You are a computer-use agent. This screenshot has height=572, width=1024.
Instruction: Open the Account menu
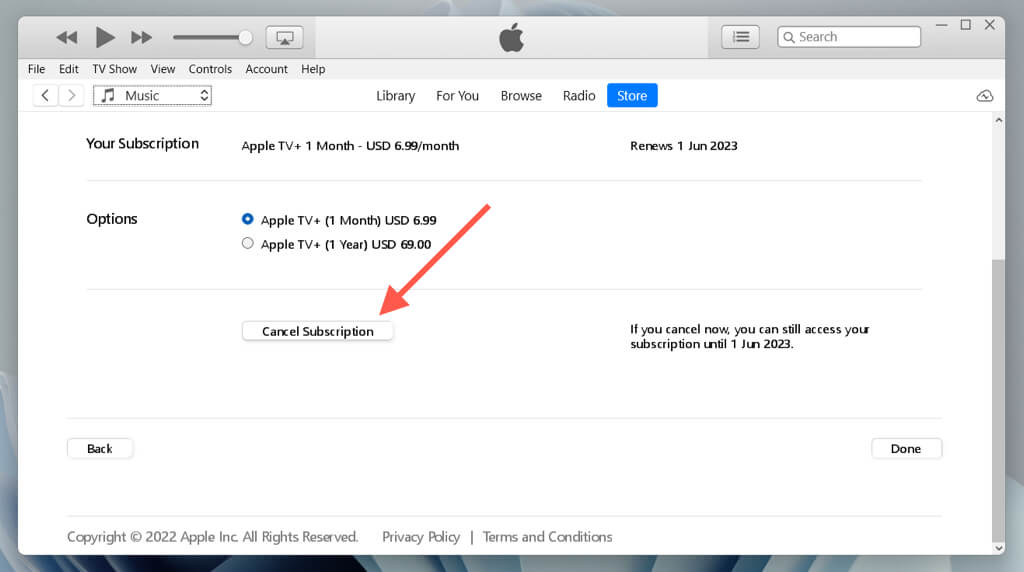[x=266, y=69]
